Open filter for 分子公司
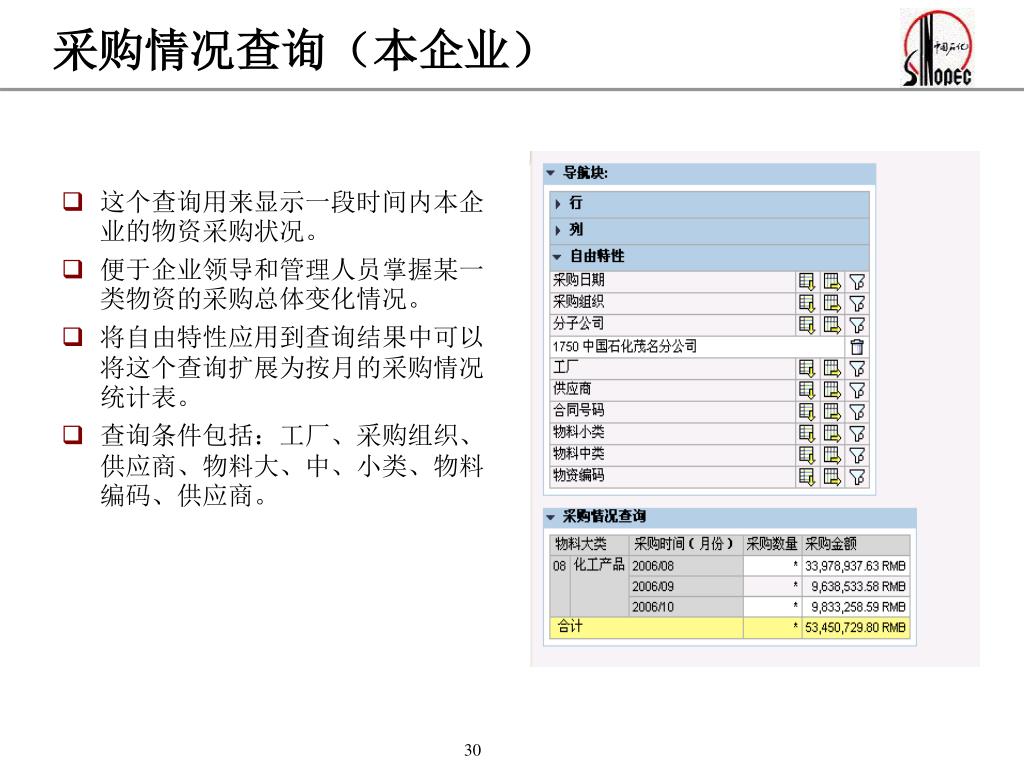Viewport: 1024px width, 768px height. (x=857, y=325)
